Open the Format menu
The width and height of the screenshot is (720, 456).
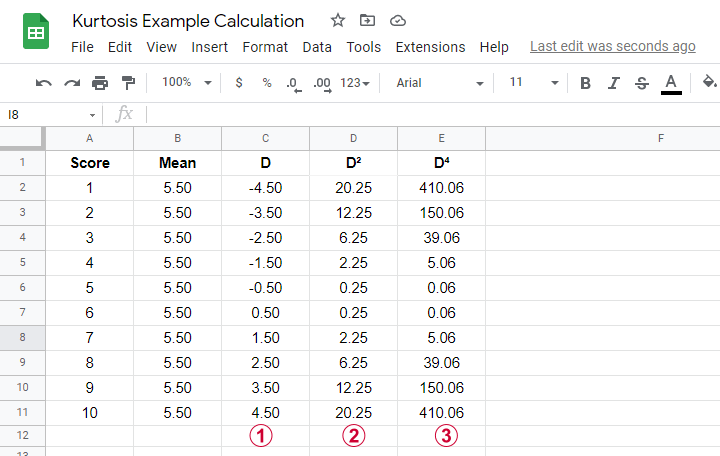coord(265,47)
